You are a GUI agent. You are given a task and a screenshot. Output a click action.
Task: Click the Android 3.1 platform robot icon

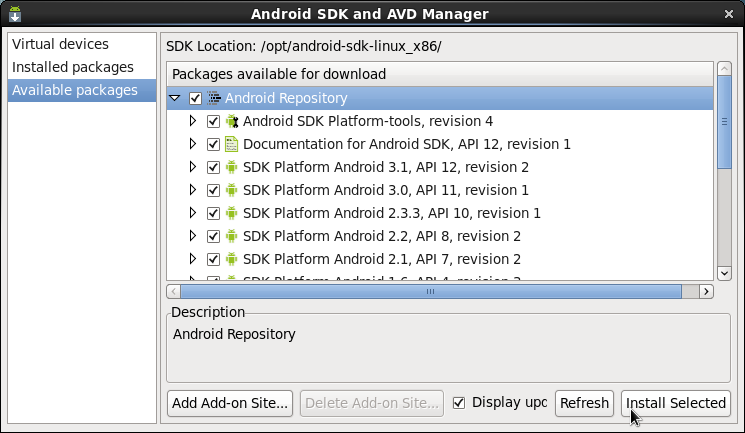[x=231, y=167]
